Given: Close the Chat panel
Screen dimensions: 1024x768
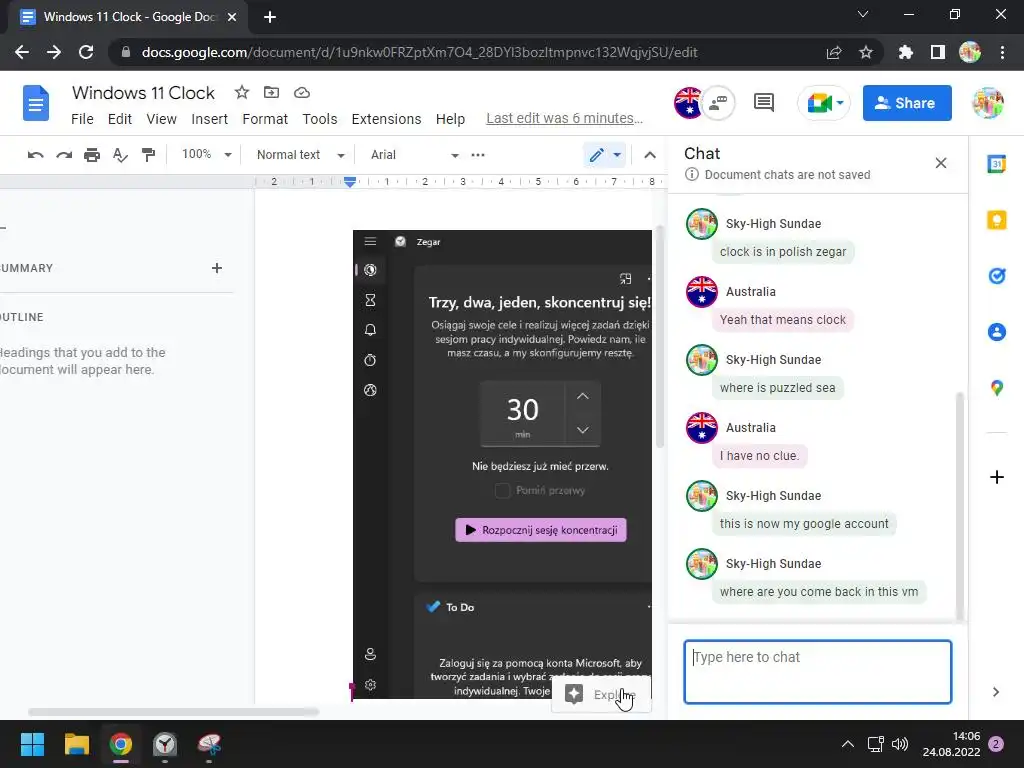Looking at the screenshot, I should click(940, 163).
